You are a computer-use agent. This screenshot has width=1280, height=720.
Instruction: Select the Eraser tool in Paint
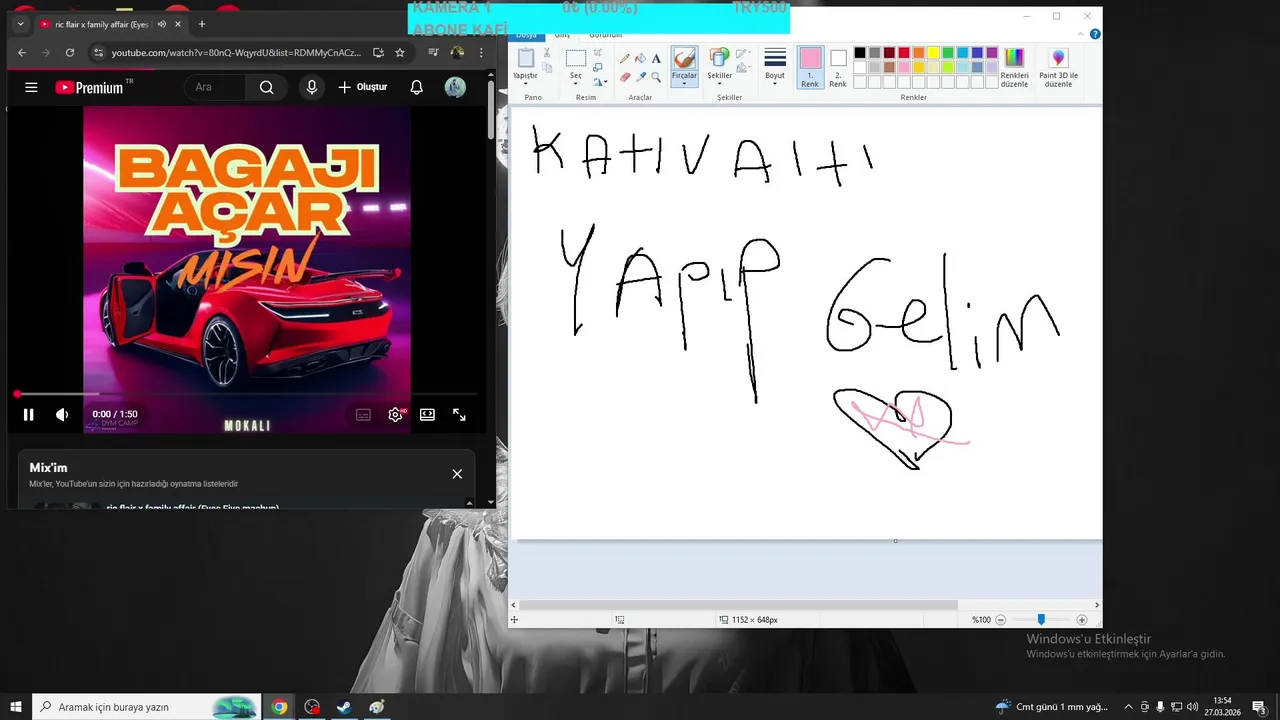(x=625, y=77)
